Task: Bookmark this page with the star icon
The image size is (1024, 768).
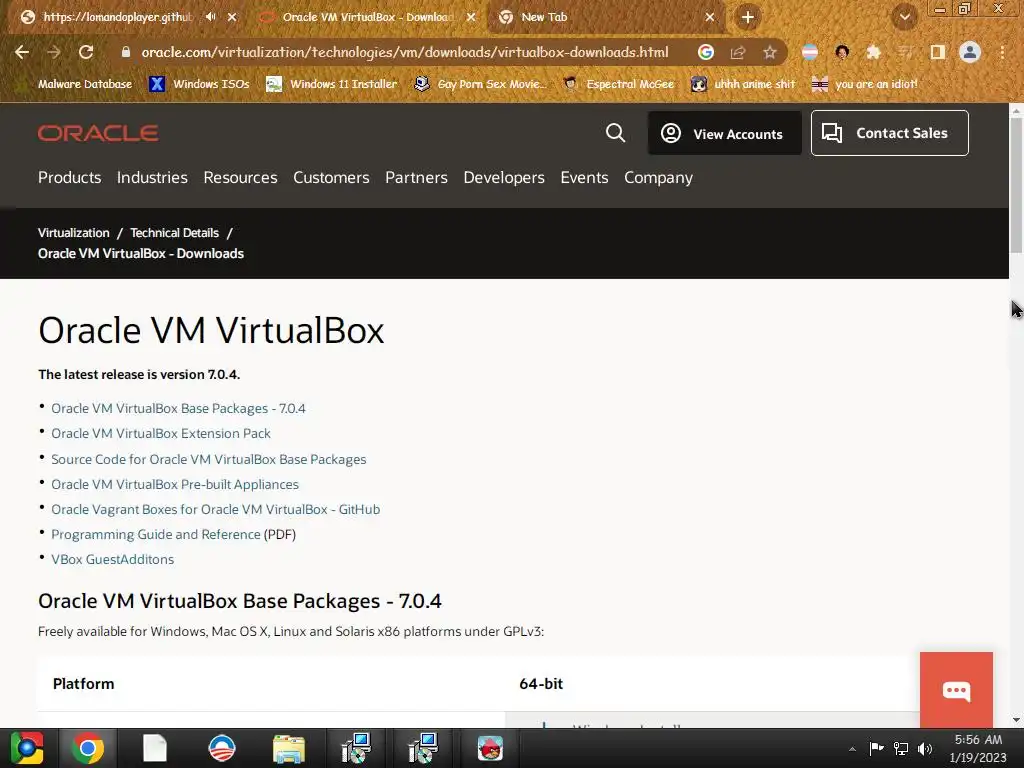Action: 770,52
